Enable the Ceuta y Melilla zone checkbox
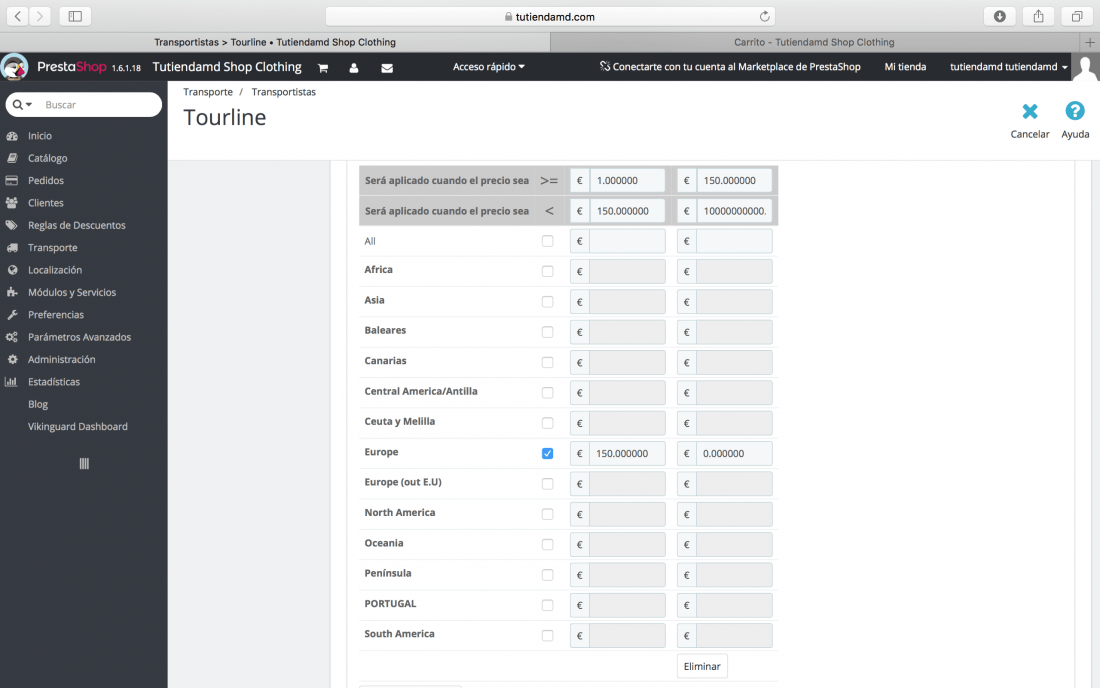This screenshot has height=688, width=1100. 547,423
